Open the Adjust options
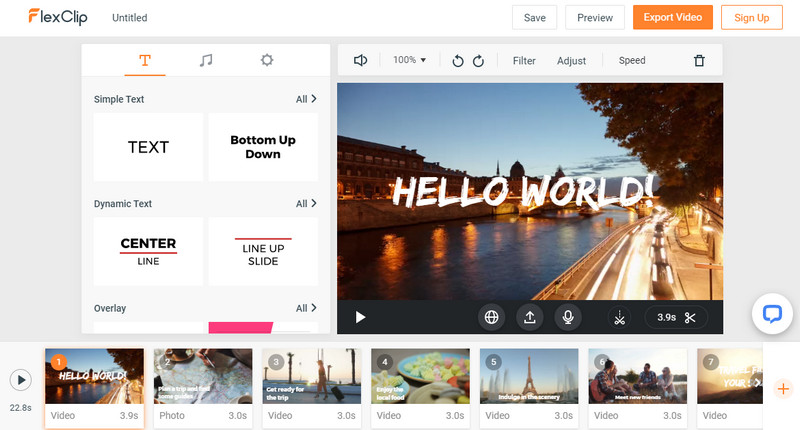The image size is (800, 430). click(x=571, y=61)
